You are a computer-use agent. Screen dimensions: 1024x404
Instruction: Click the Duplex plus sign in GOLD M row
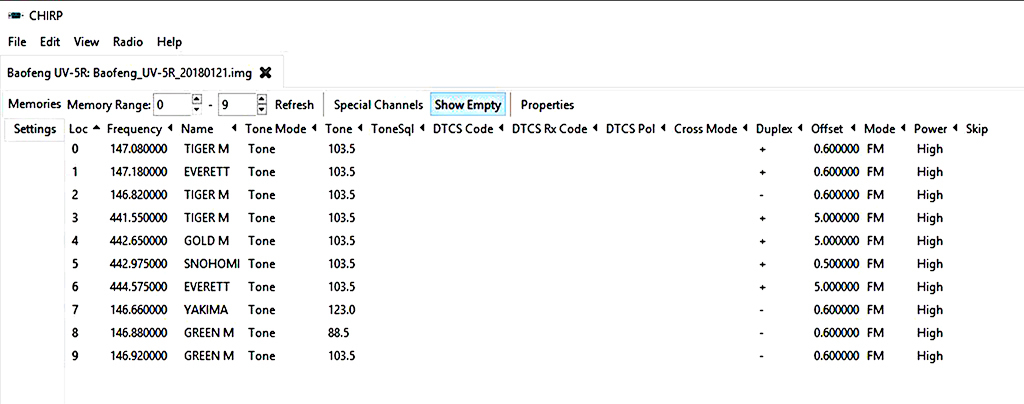[x=762, y=241]
